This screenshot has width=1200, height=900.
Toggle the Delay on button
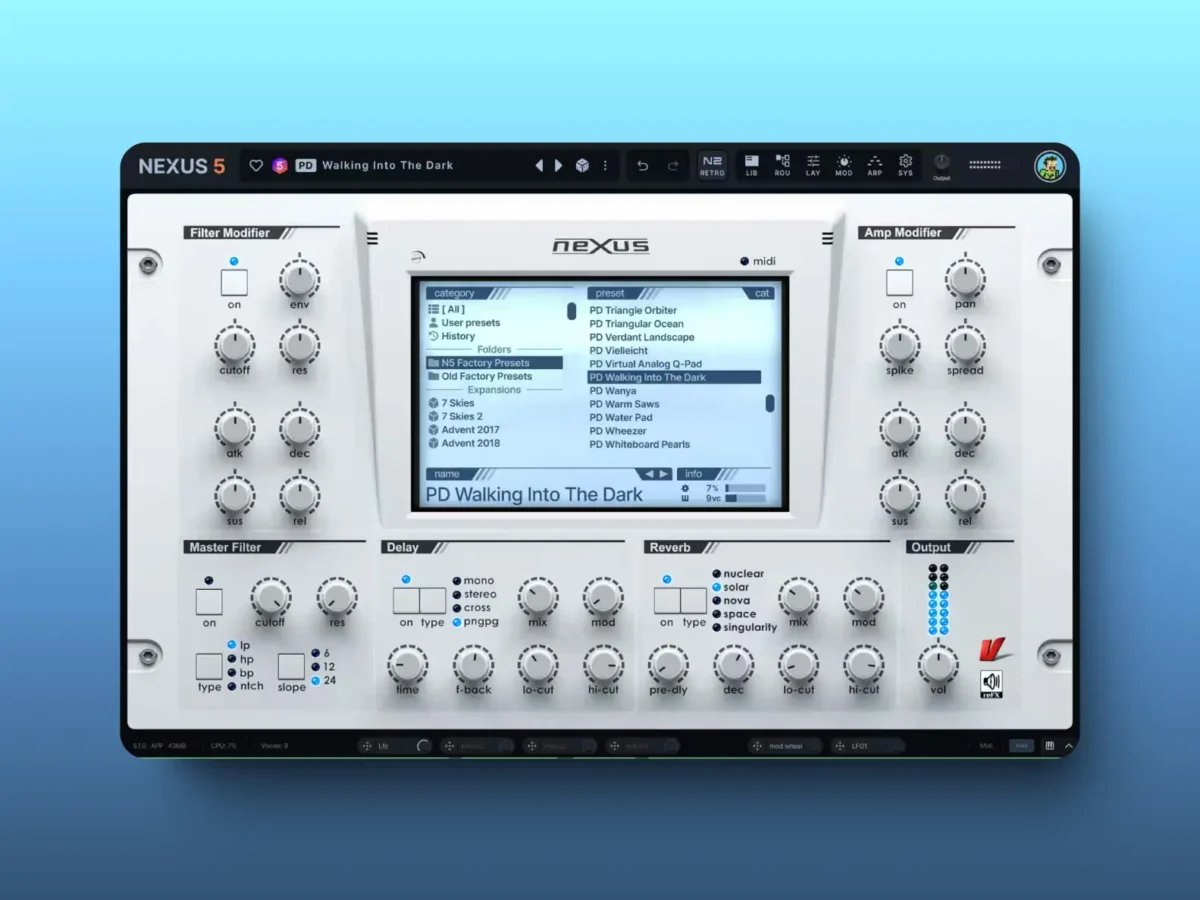(x=406, y=600)
